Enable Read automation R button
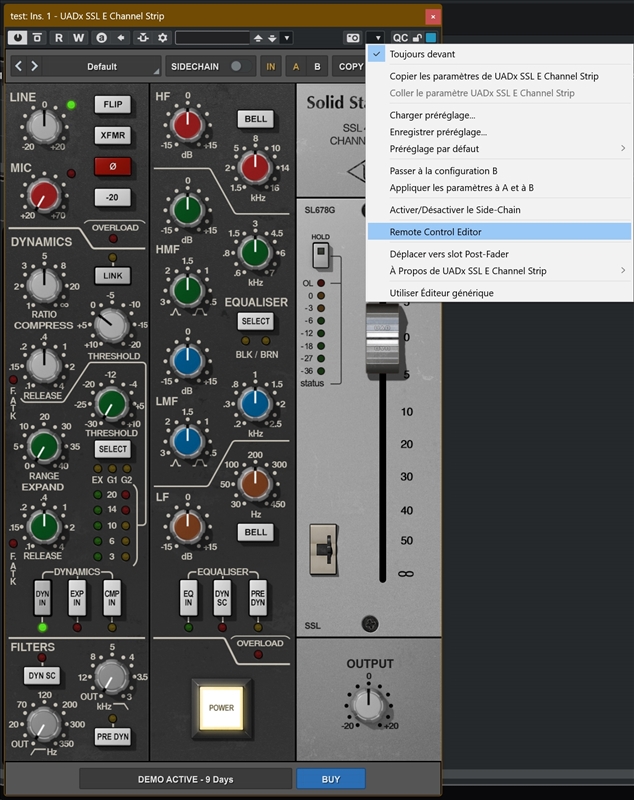Screen dimensions: 634x800 (59, 38)
